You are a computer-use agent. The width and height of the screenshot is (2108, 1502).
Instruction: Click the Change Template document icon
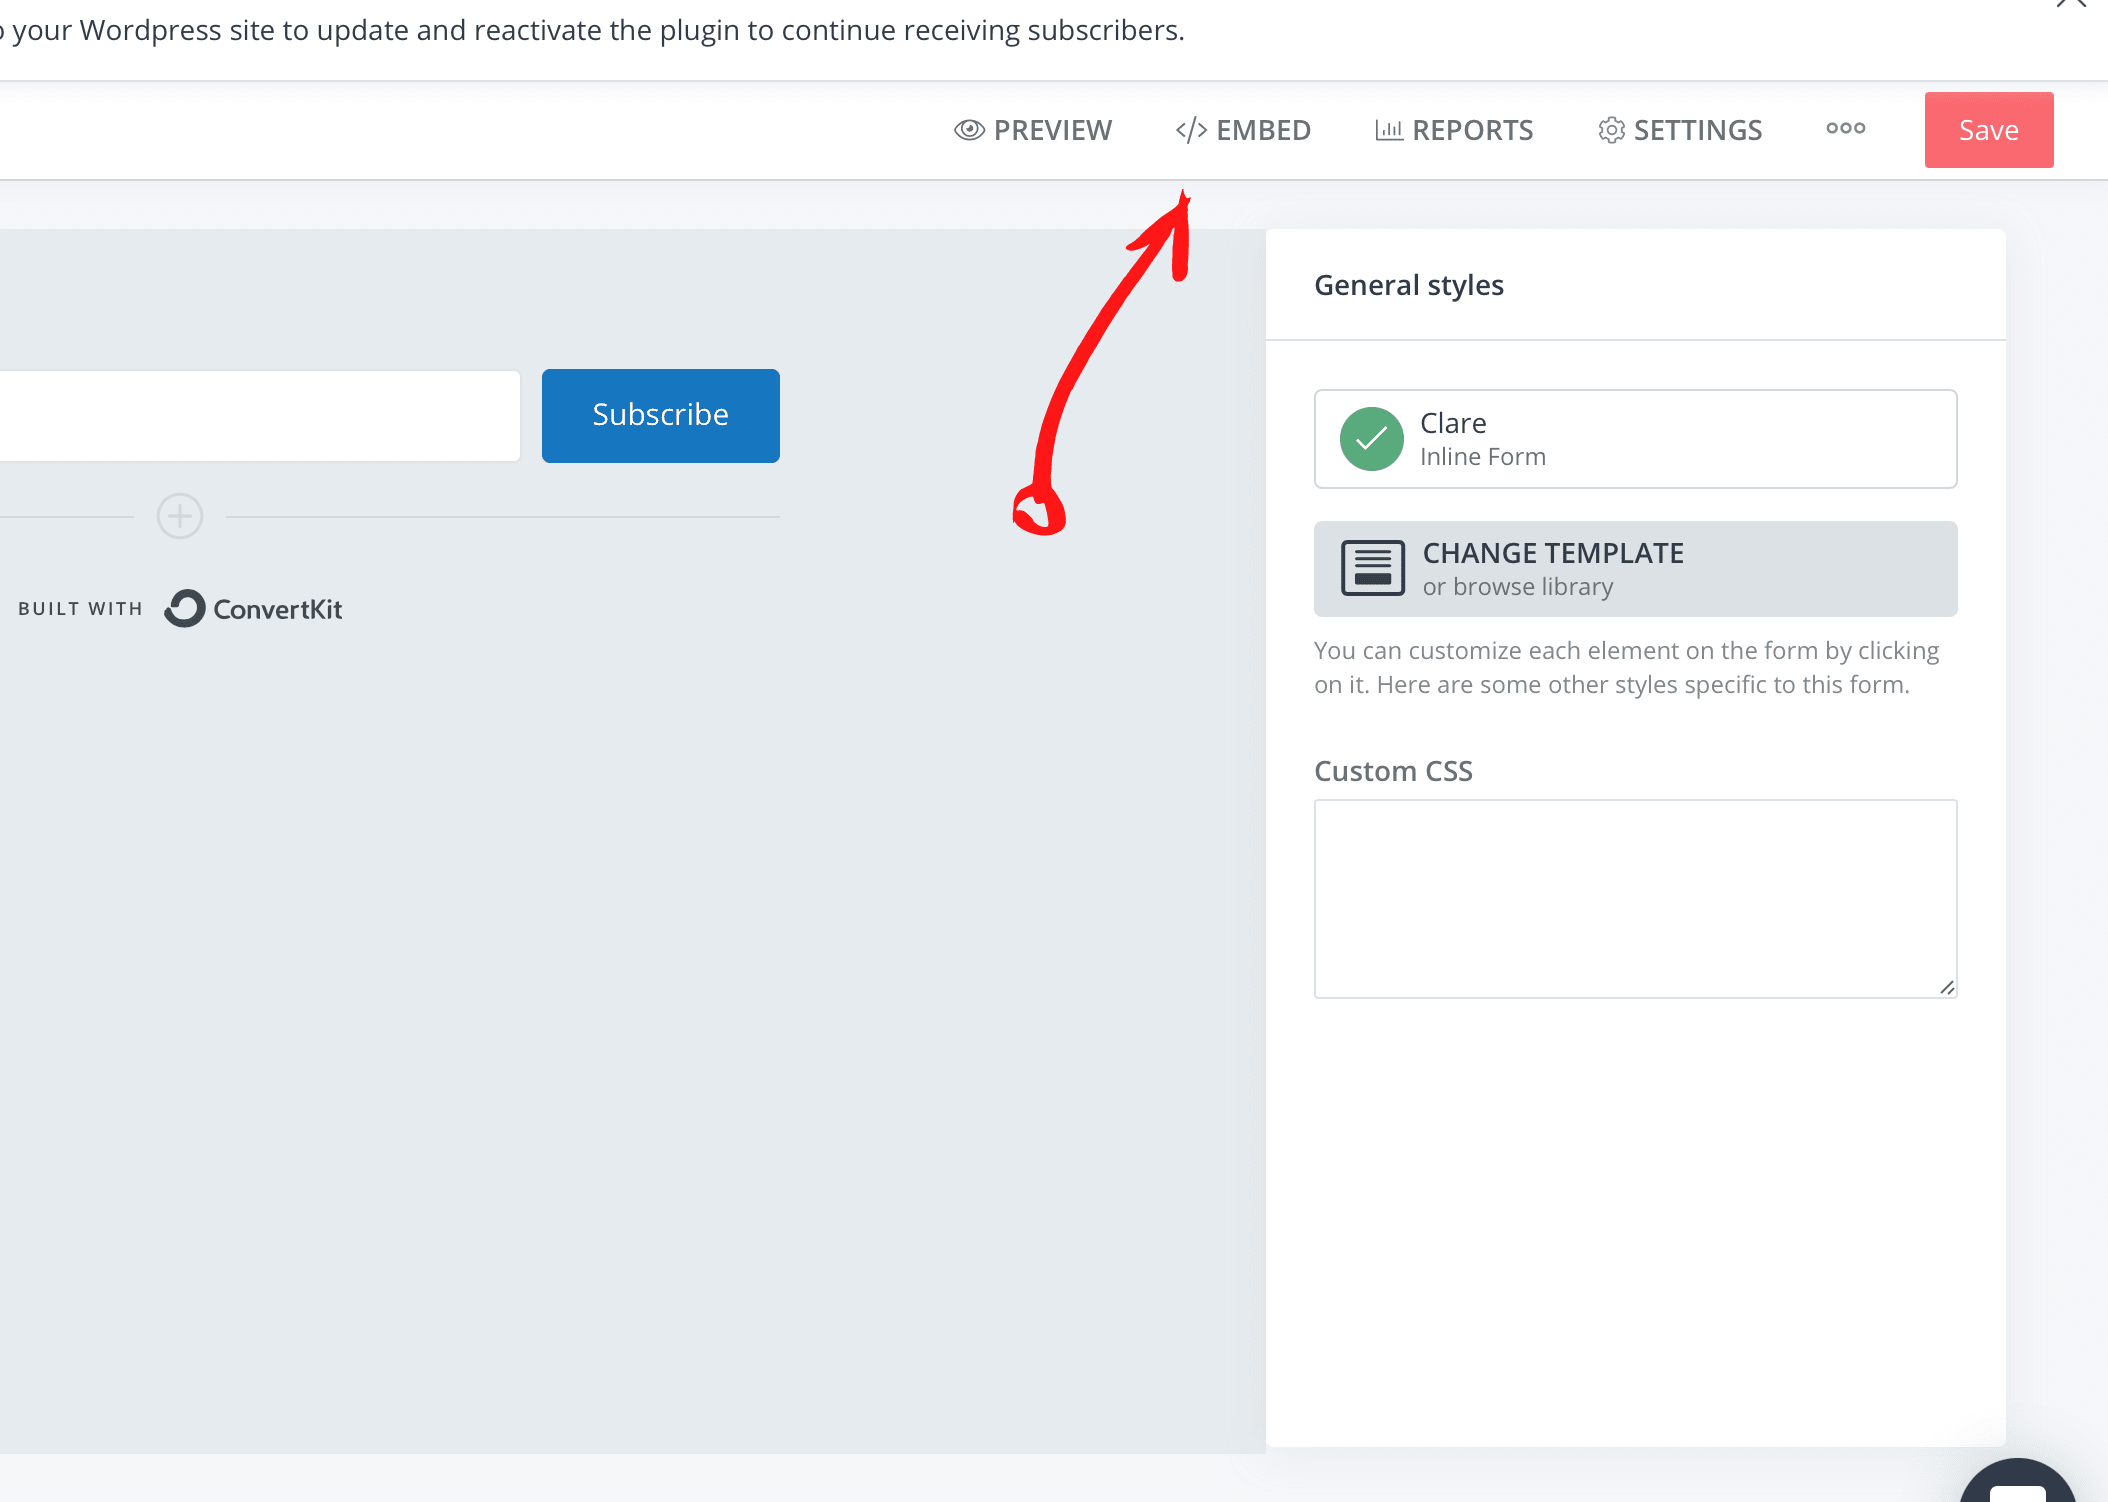(x=1370, y=567)
